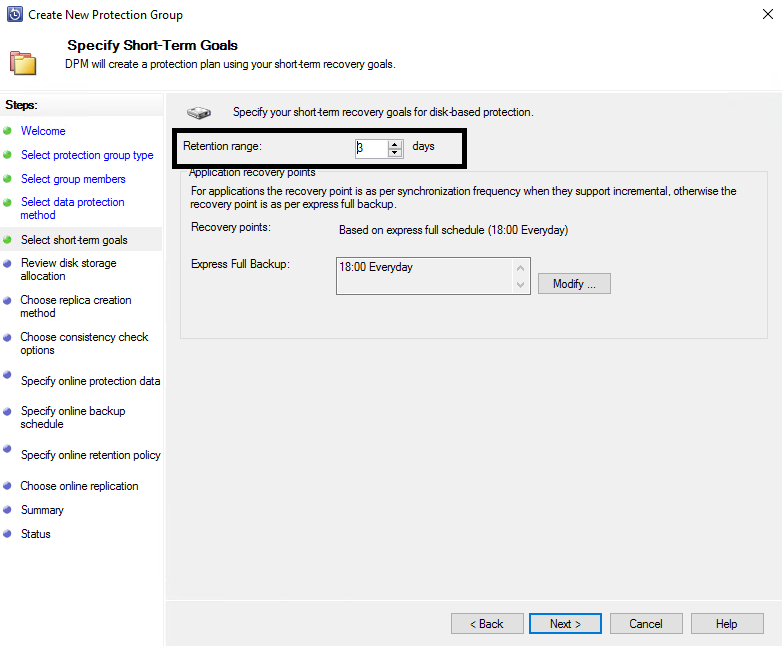This screenshot has width=782, height=646.
Task: Open the Welcome step
Action: click(43, 131)
